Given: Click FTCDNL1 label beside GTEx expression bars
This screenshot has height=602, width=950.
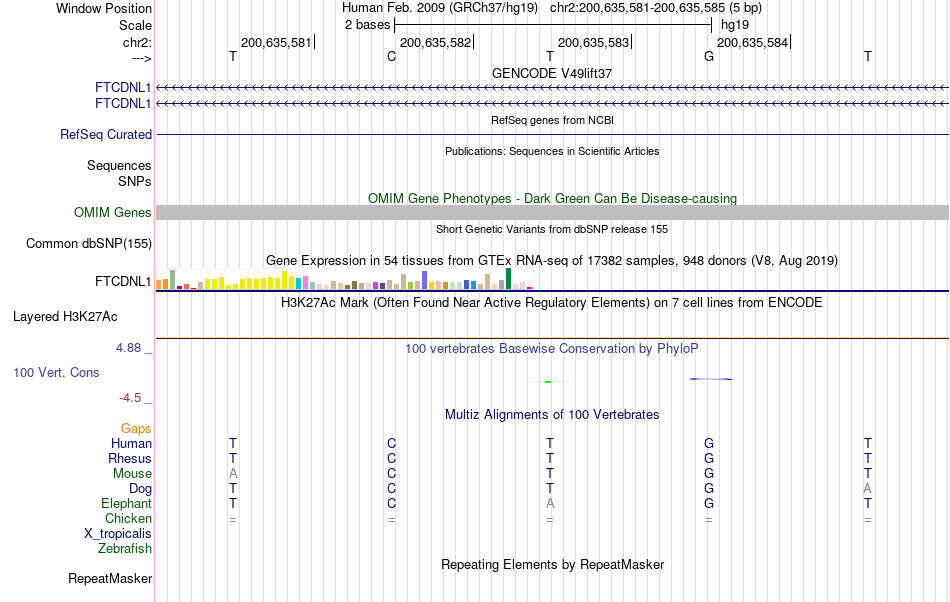Looking at the screenshot, I should (x=123, y=282).
